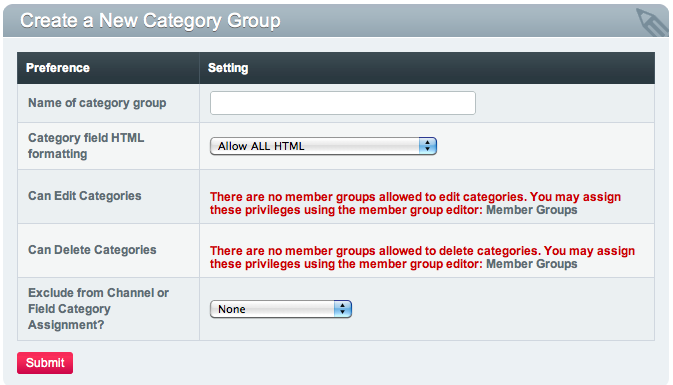The height and width of the screenshot is (385, 673).
Task: Click the red edit categories warning message
Action: tap(415, 203)
